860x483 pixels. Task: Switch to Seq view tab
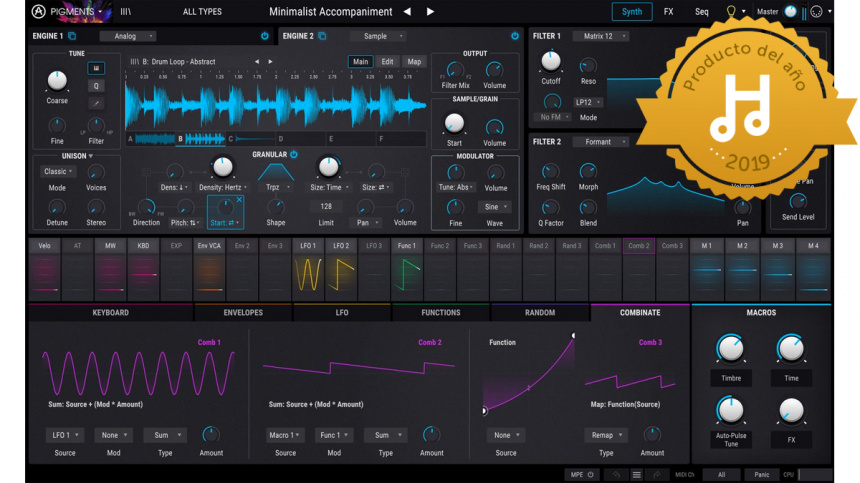[x=701, y=12]
